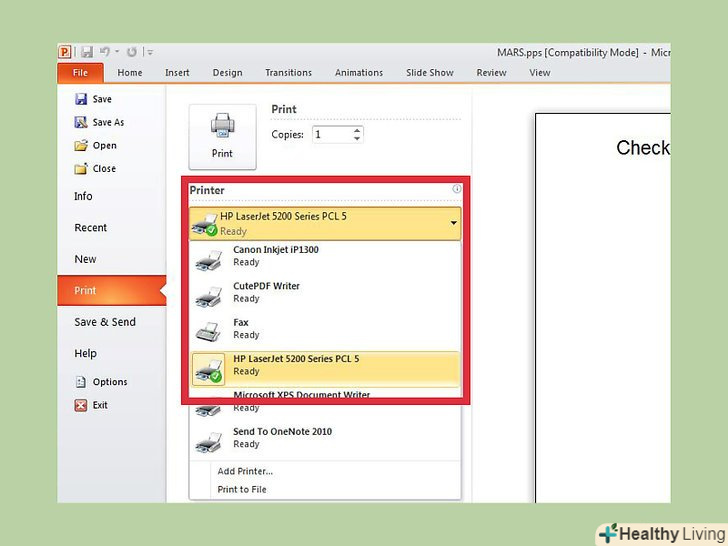This screenshot has width=728, height=546.
Task: Select Info in the backstage menu
Action: [x=83, y=196]
